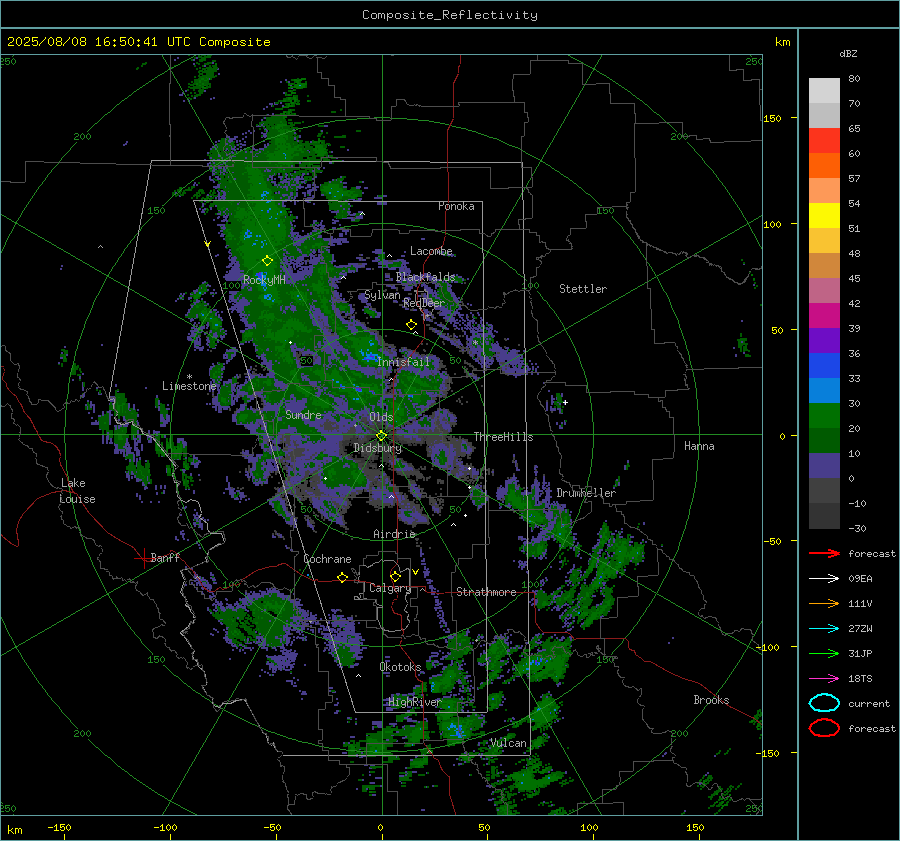
Task: Click the magenta swatch in dBZ legend
Action: [824, 316]
